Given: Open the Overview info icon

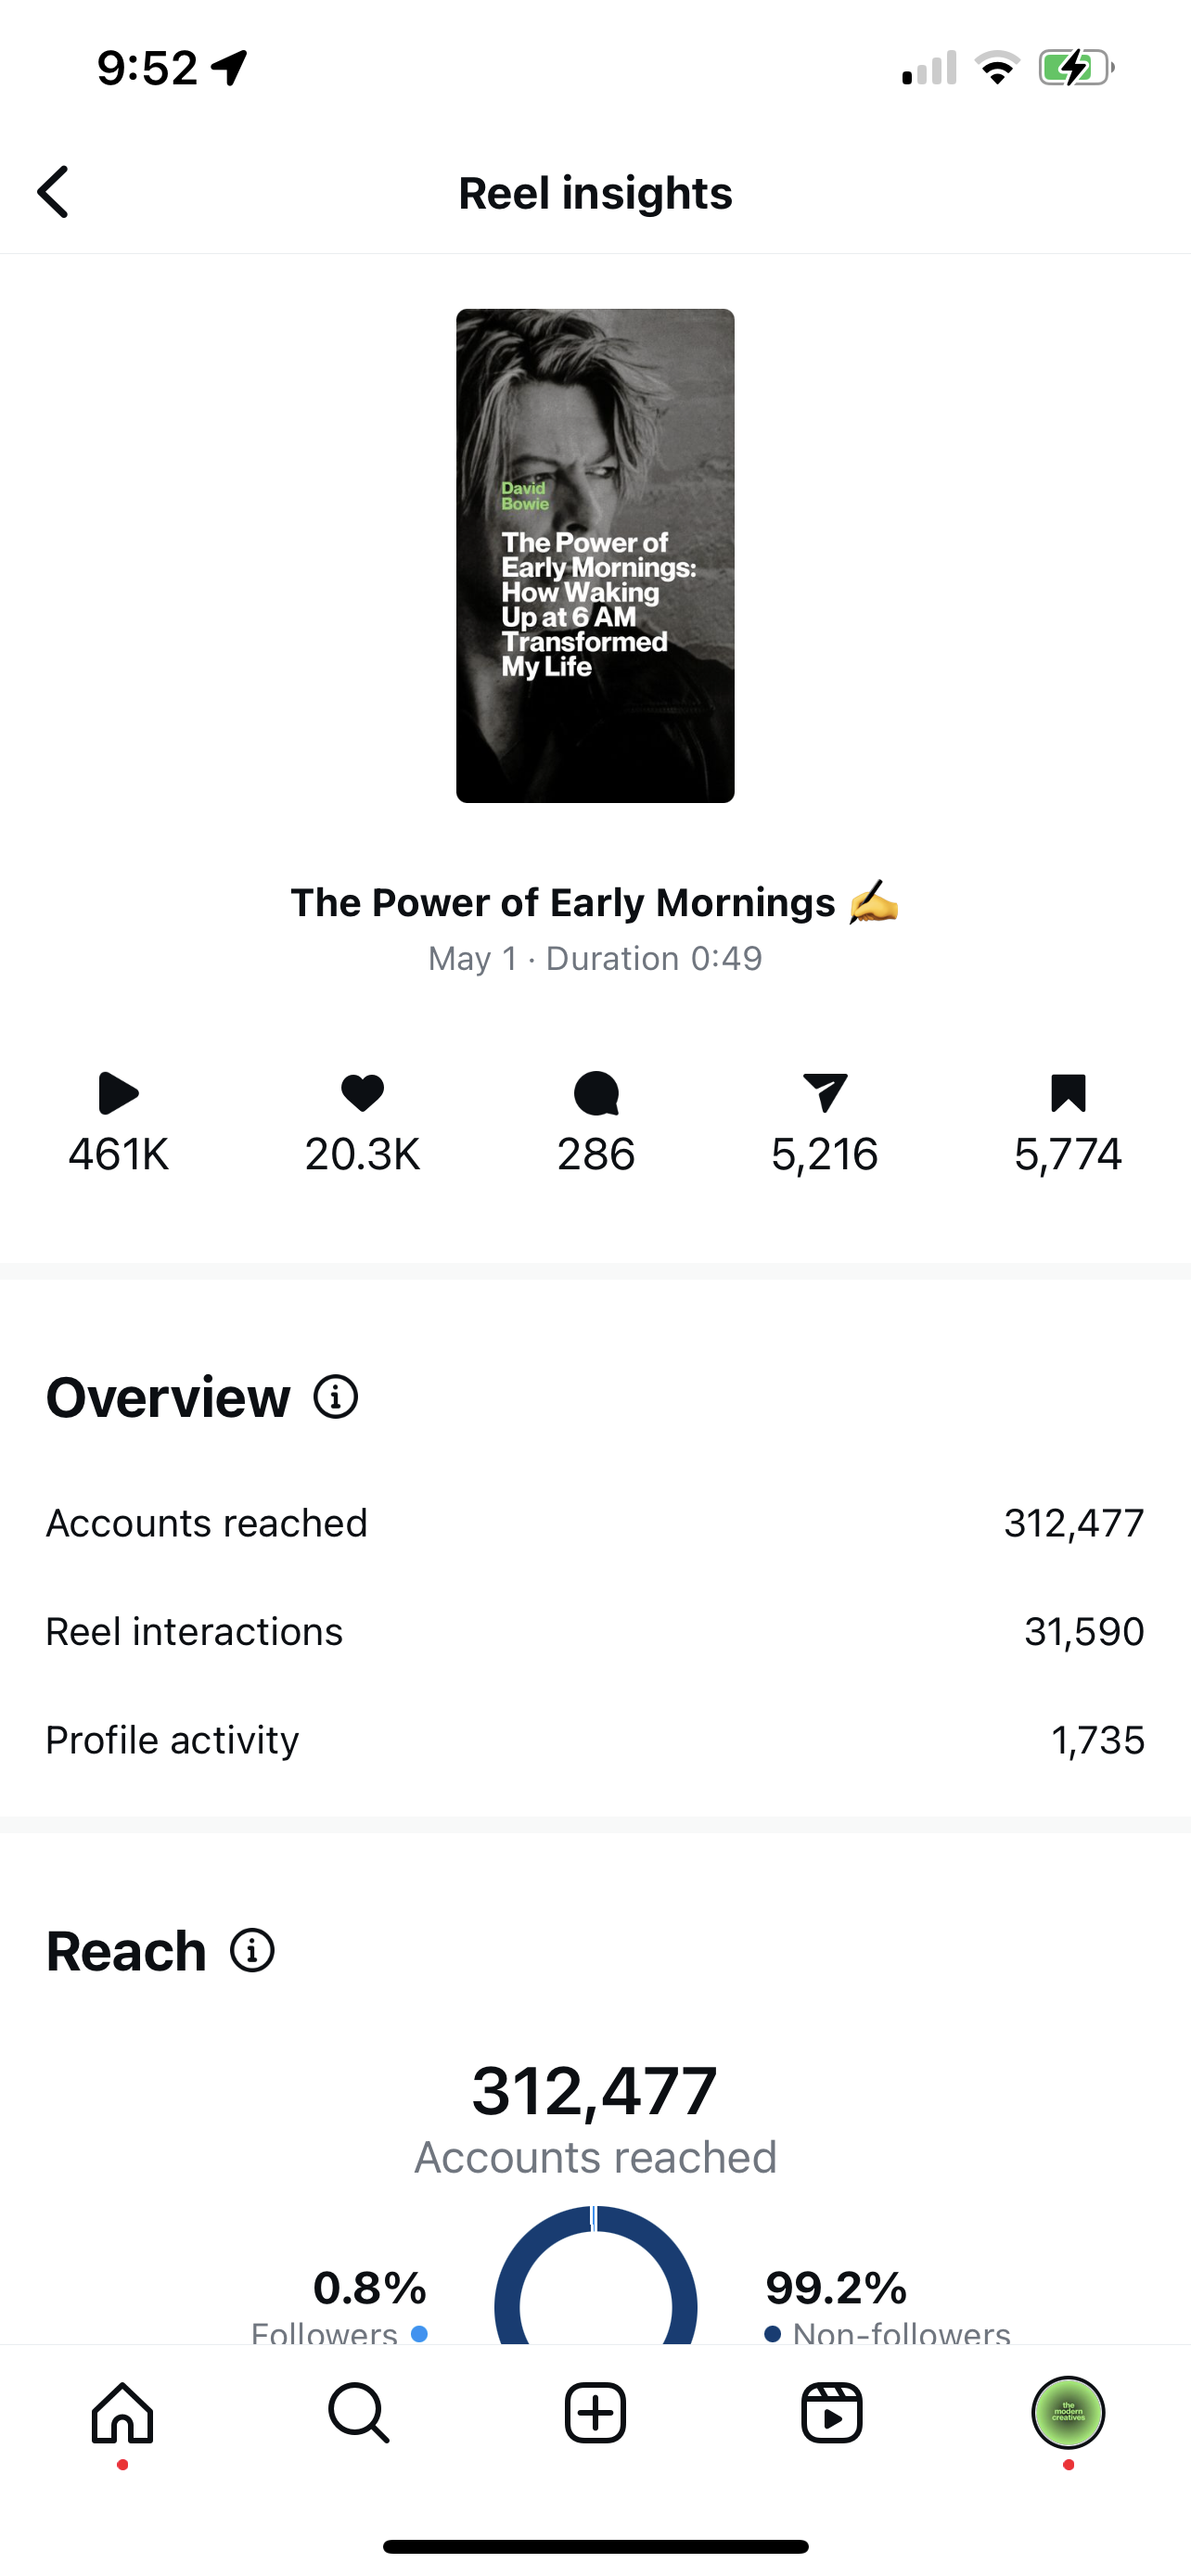Looking at the screenshot, I should 336,1397.
